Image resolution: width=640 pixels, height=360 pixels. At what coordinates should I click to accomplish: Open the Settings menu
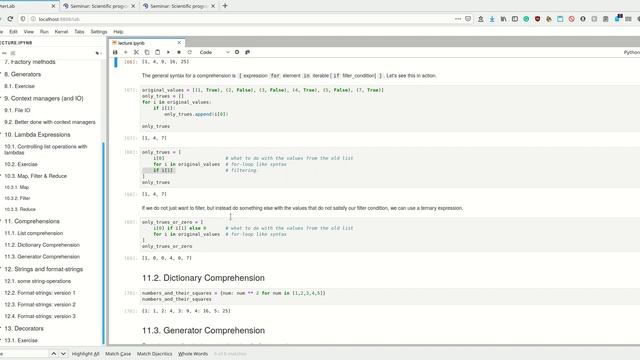(99, 31)
